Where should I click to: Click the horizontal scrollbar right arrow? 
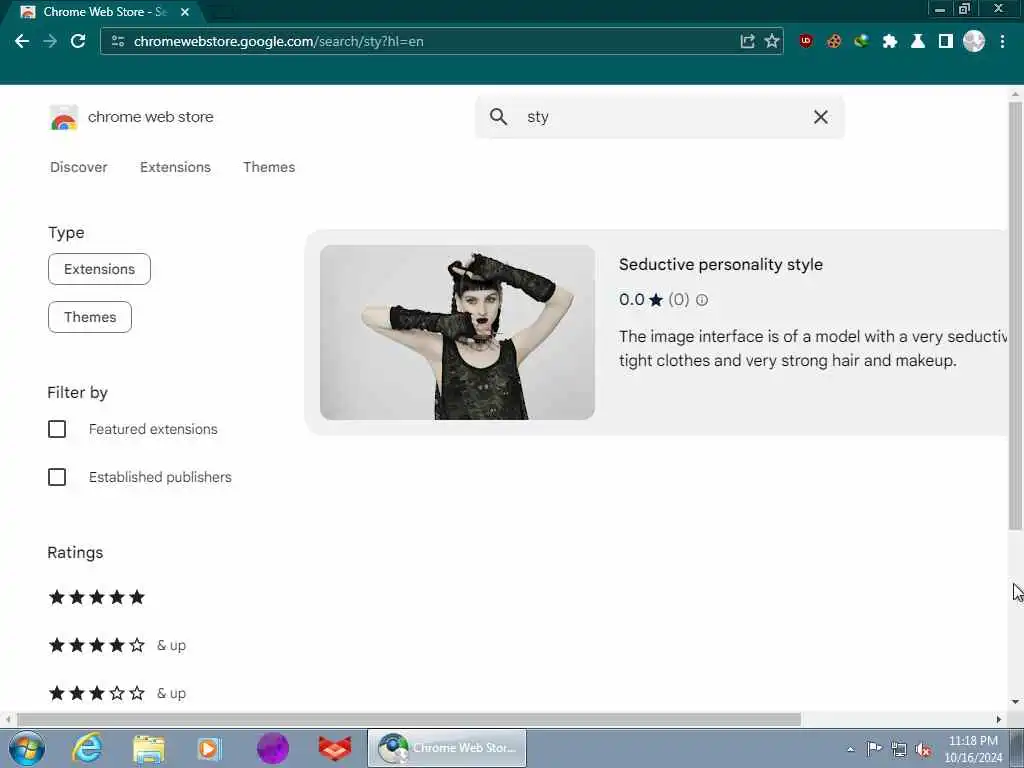coord(999,720)
